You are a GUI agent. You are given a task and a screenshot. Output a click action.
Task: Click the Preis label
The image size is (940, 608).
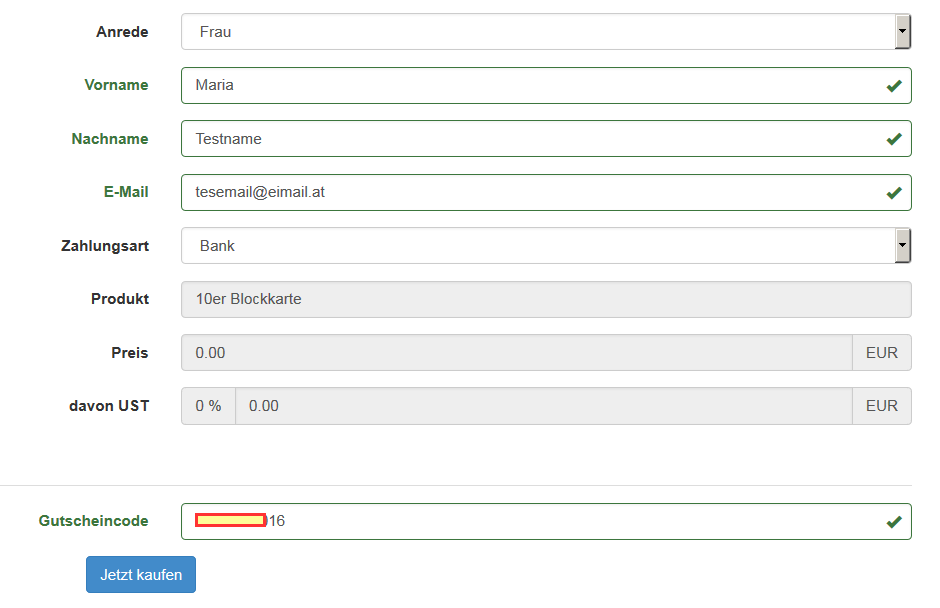click(x=129, y=353)
